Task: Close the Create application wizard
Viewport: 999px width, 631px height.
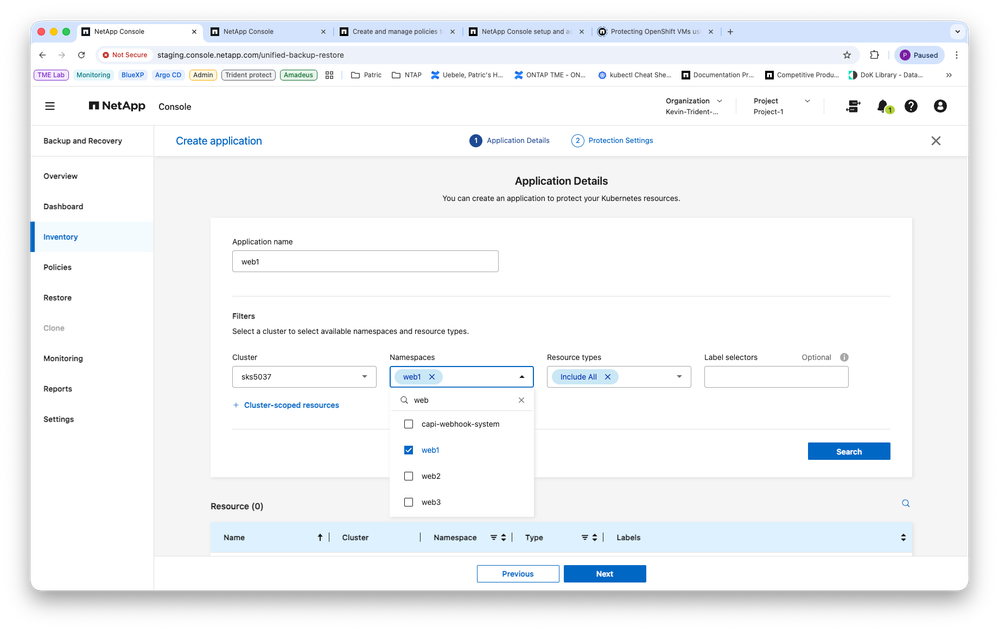Action: click(936, 141)
